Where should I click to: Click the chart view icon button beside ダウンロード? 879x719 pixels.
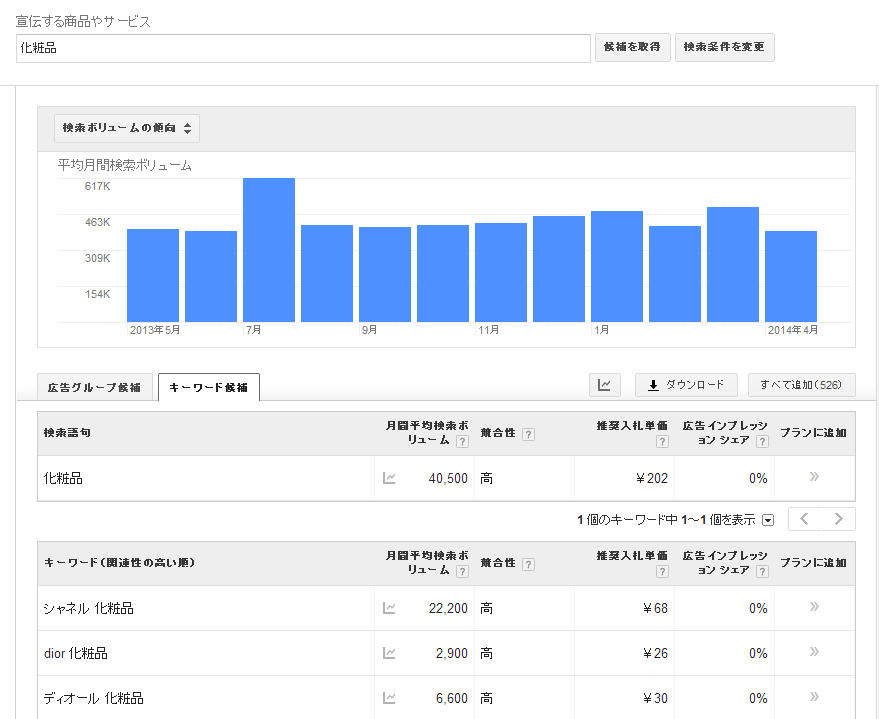click(604, 385)
